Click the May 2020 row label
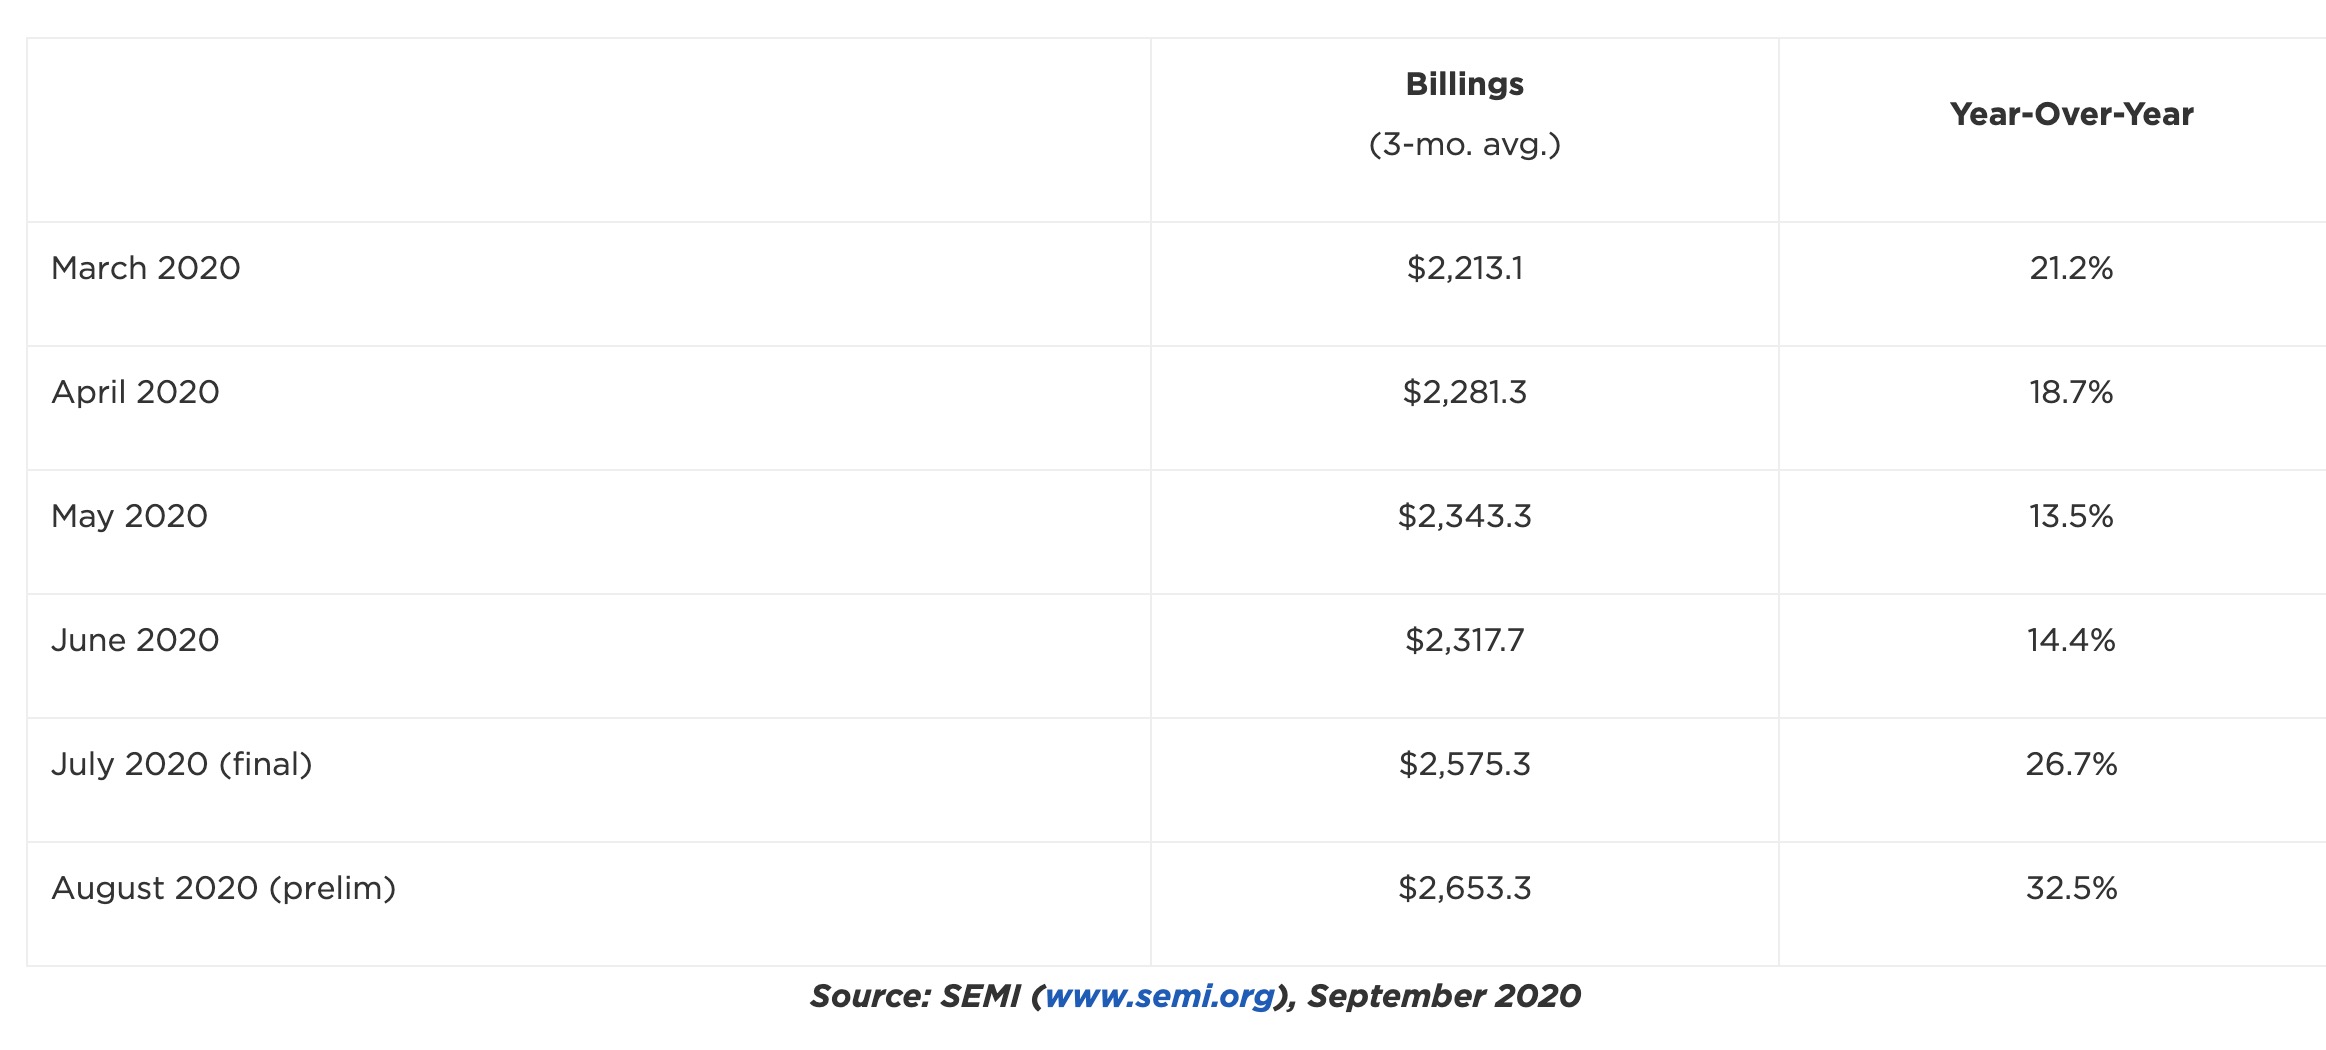Viewport: 2326px width, 1050px height. click(x=129, y=516)
